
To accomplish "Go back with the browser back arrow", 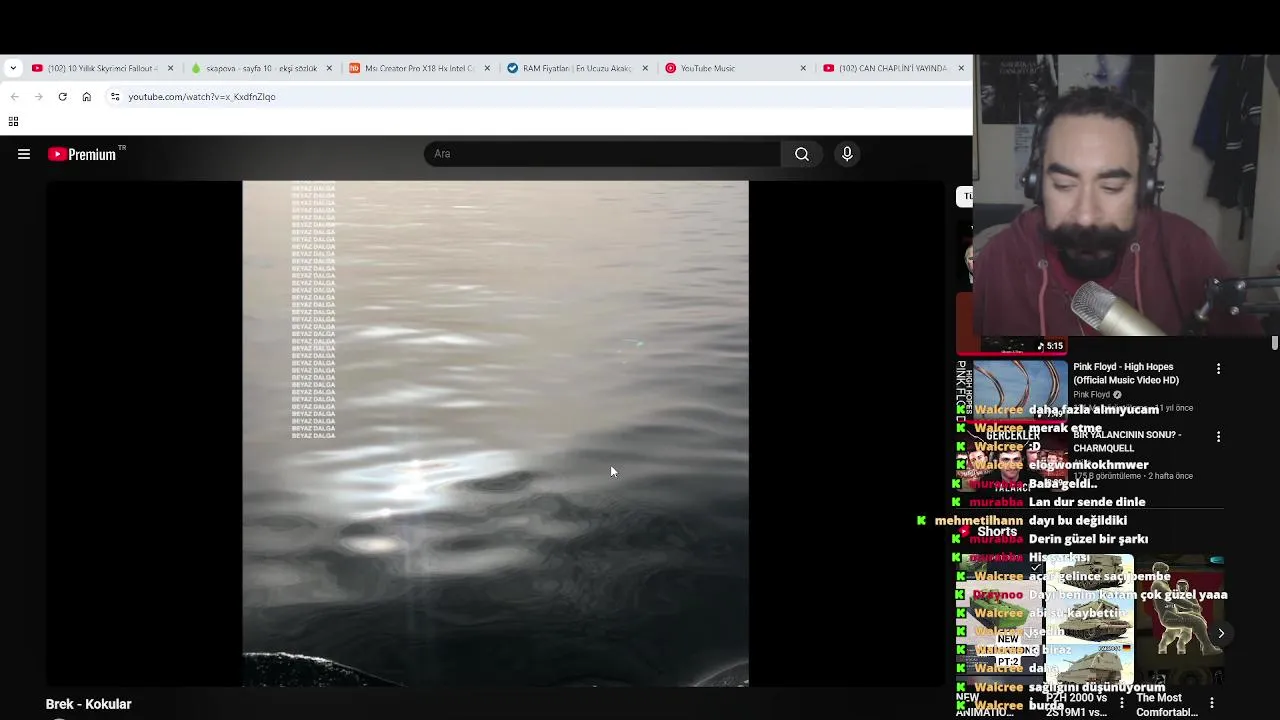I will (14, 97).
